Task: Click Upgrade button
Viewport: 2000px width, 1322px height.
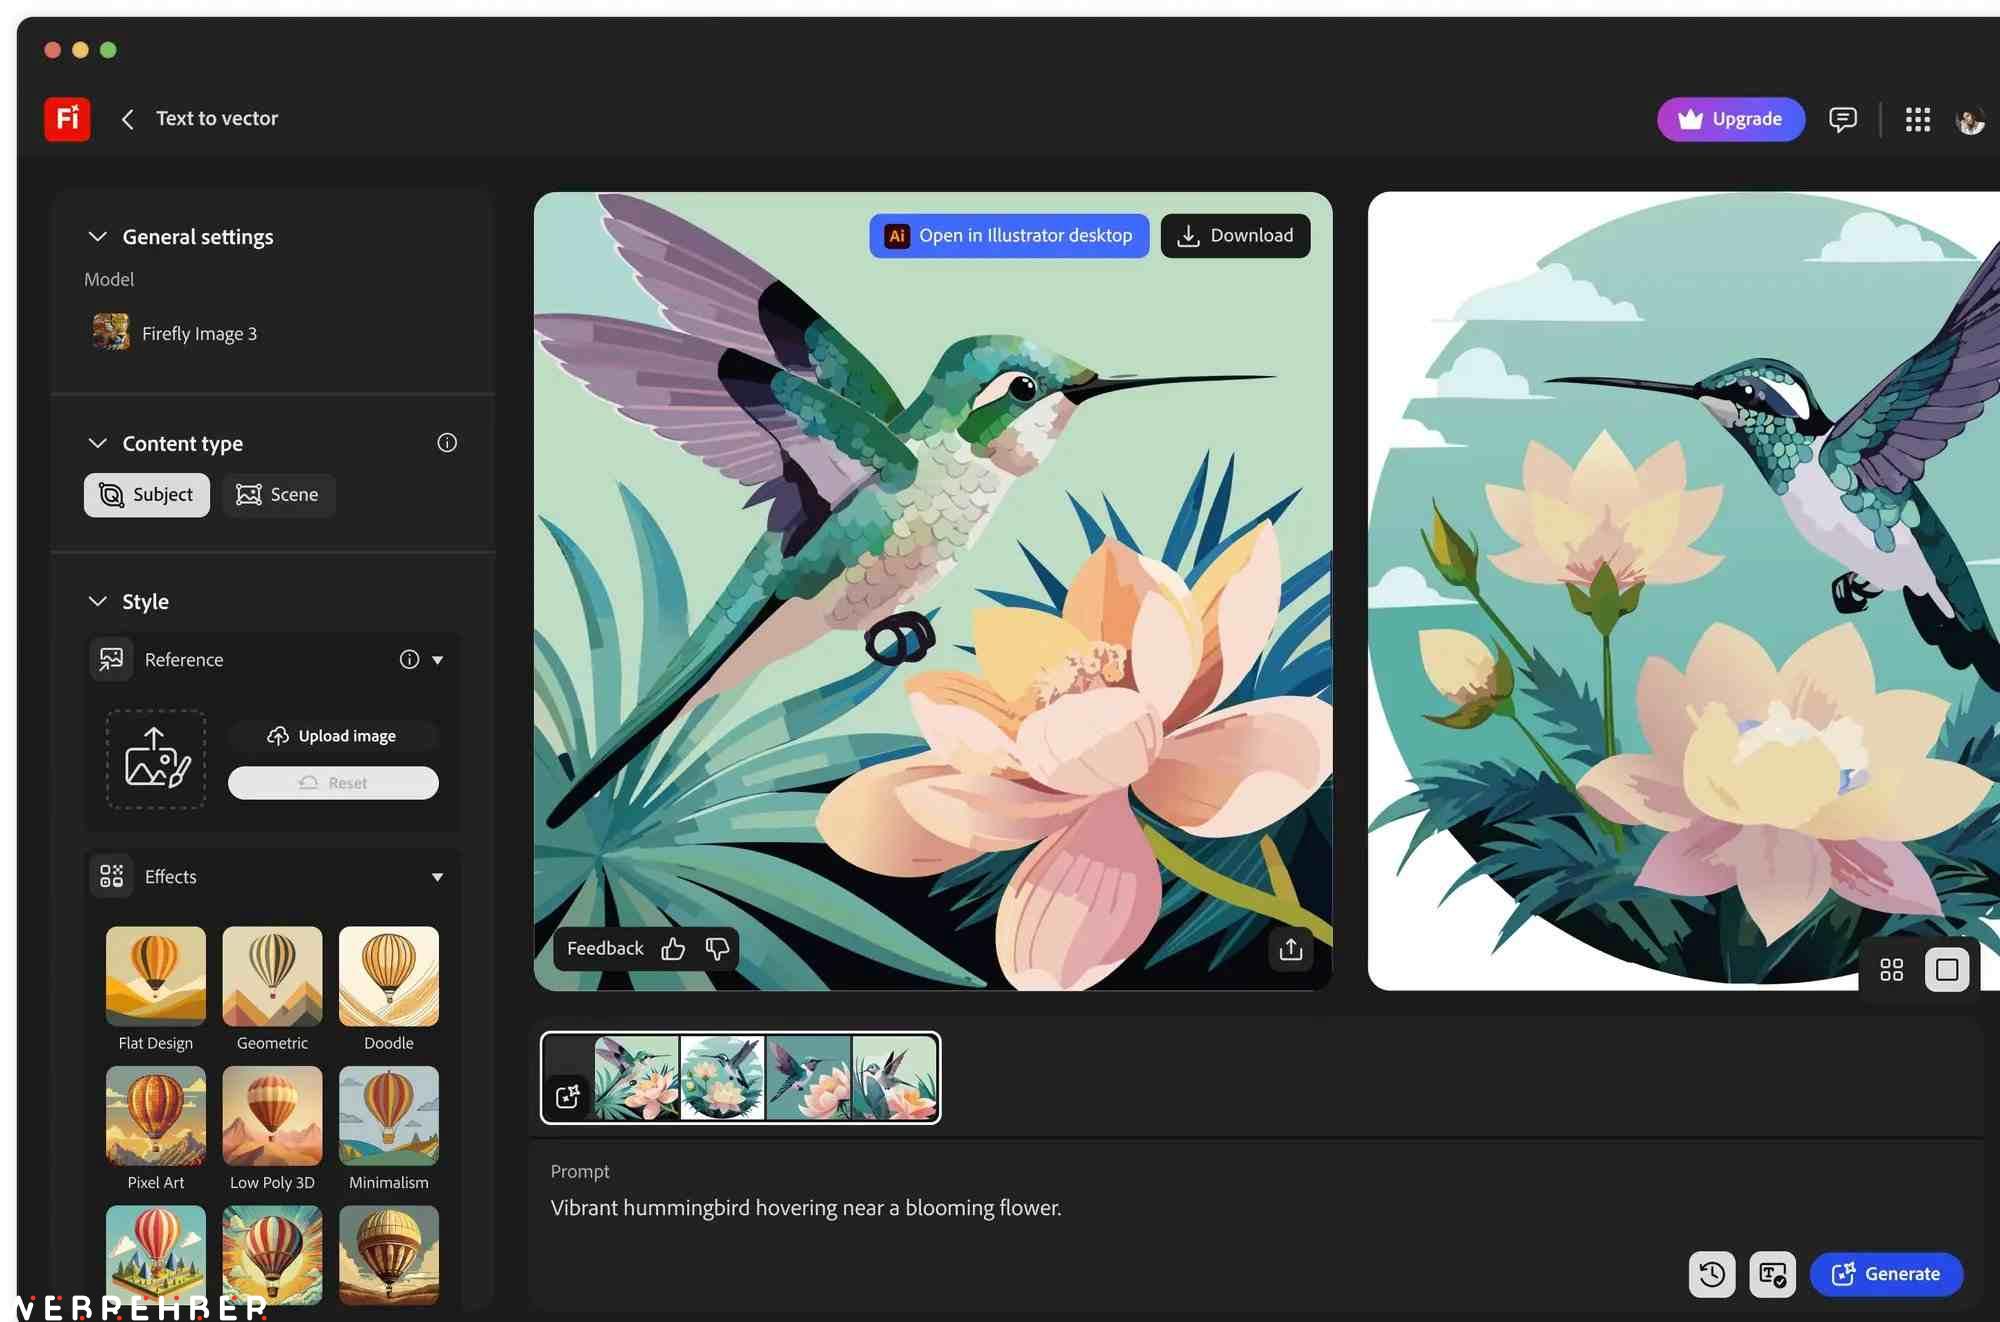Action: pyautogui.click(x=1731, y=119)
